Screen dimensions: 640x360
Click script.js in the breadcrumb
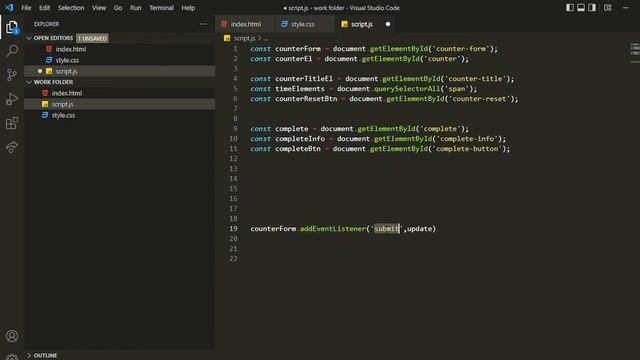244,38
